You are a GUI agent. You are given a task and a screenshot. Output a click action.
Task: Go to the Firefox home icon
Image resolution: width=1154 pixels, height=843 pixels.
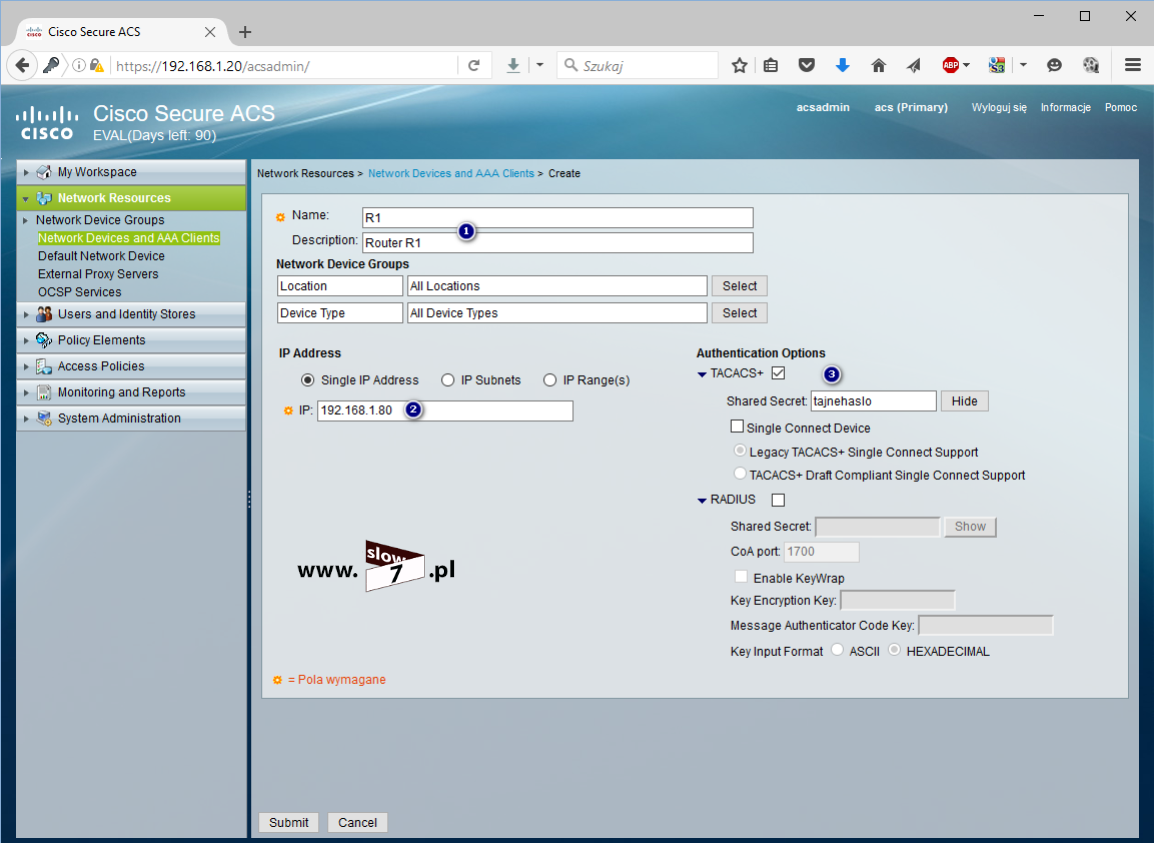pyautogui.click(x=878, y=66)
